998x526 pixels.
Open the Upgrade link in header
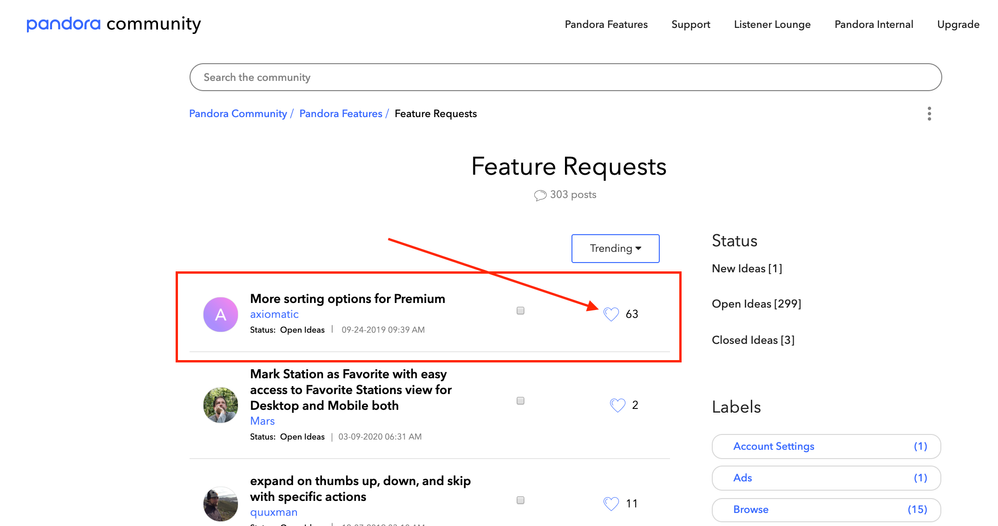point(957,24)
